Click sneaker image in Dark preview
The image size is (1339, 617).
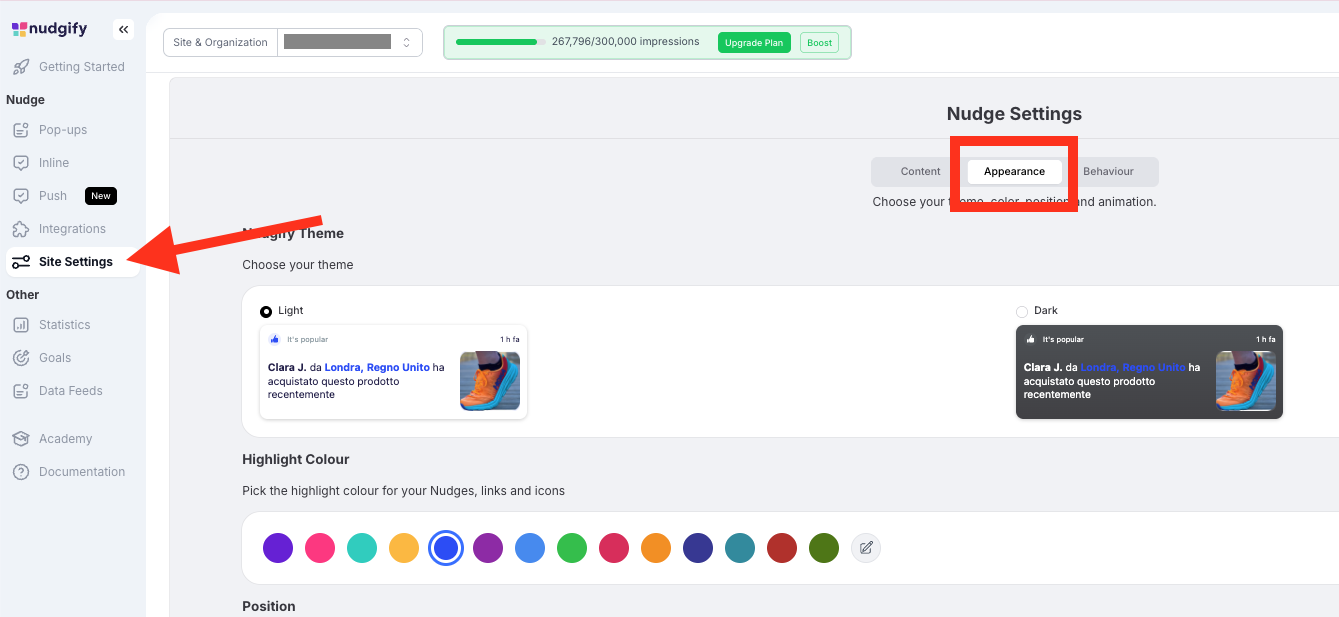tap(1246, 381)
